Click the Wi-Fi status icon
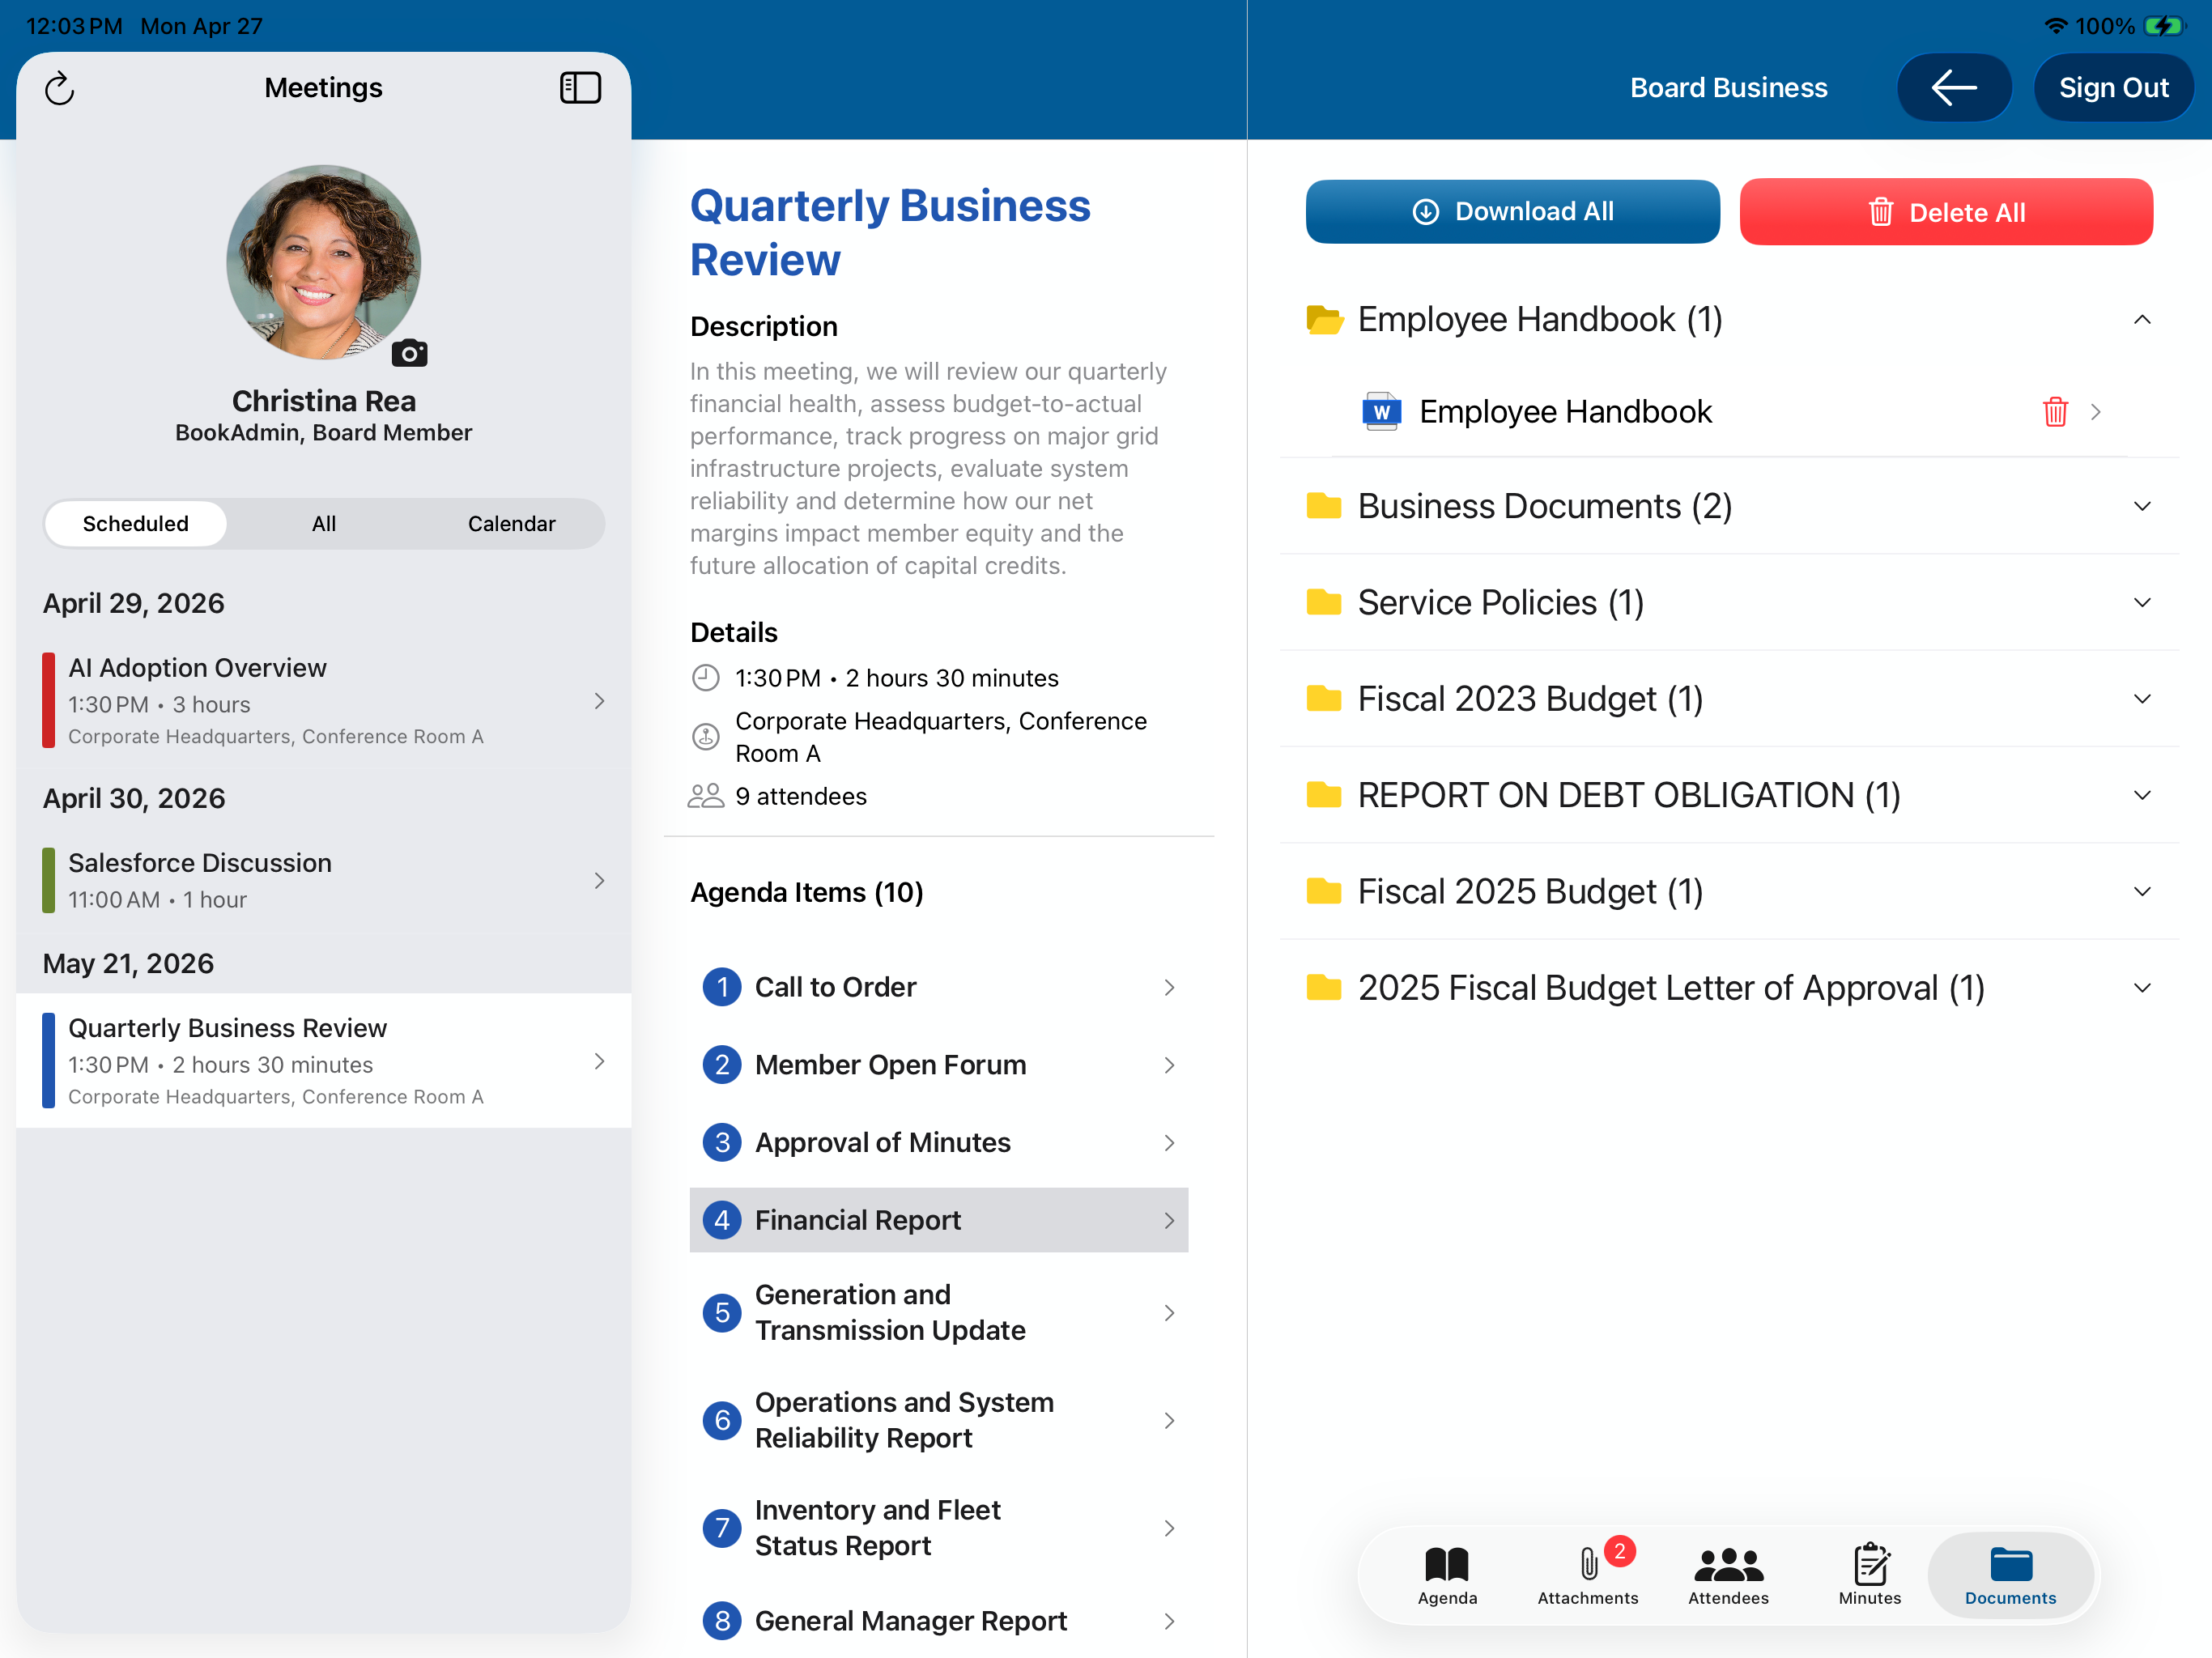Screen dimensions: 2212x1658 coord(2056,26)
